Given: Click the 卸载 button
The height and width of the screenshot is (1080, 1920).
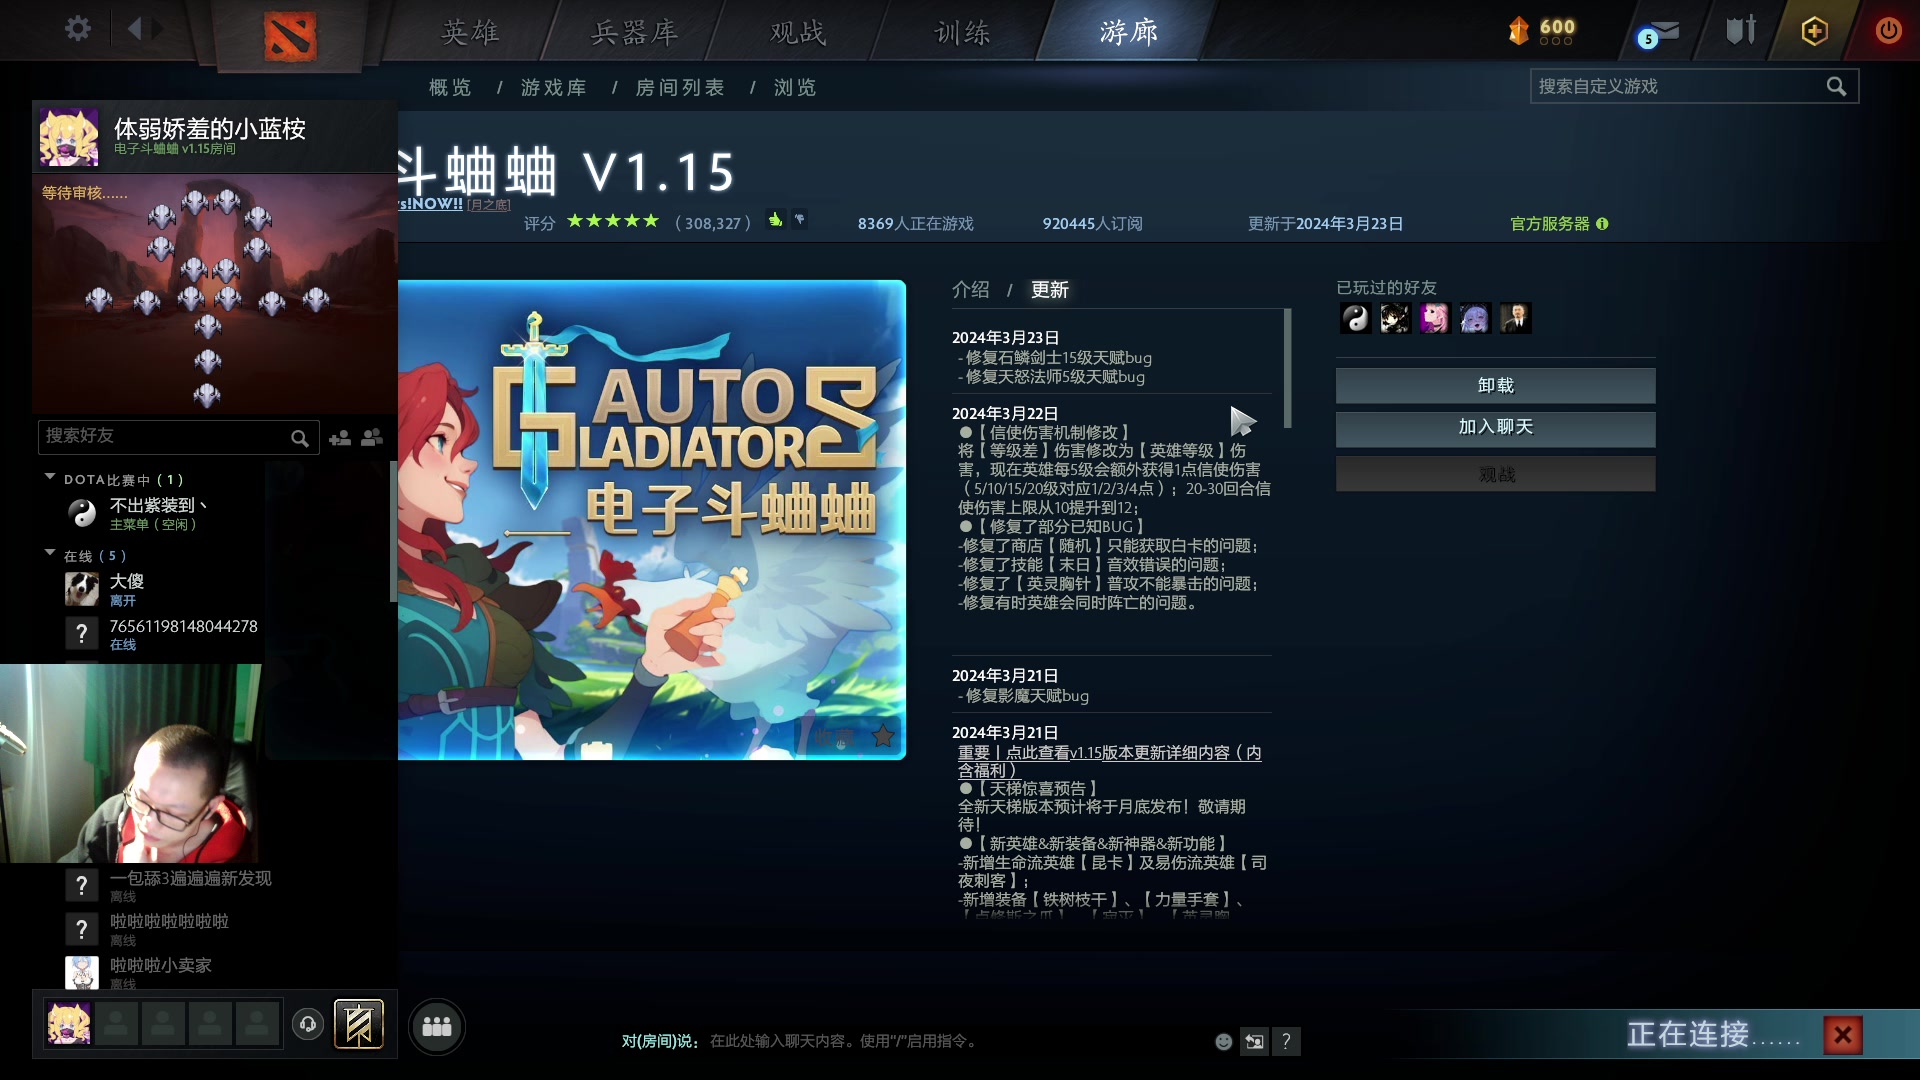Looking at the screenshot, I should (x=1496, y=386).
